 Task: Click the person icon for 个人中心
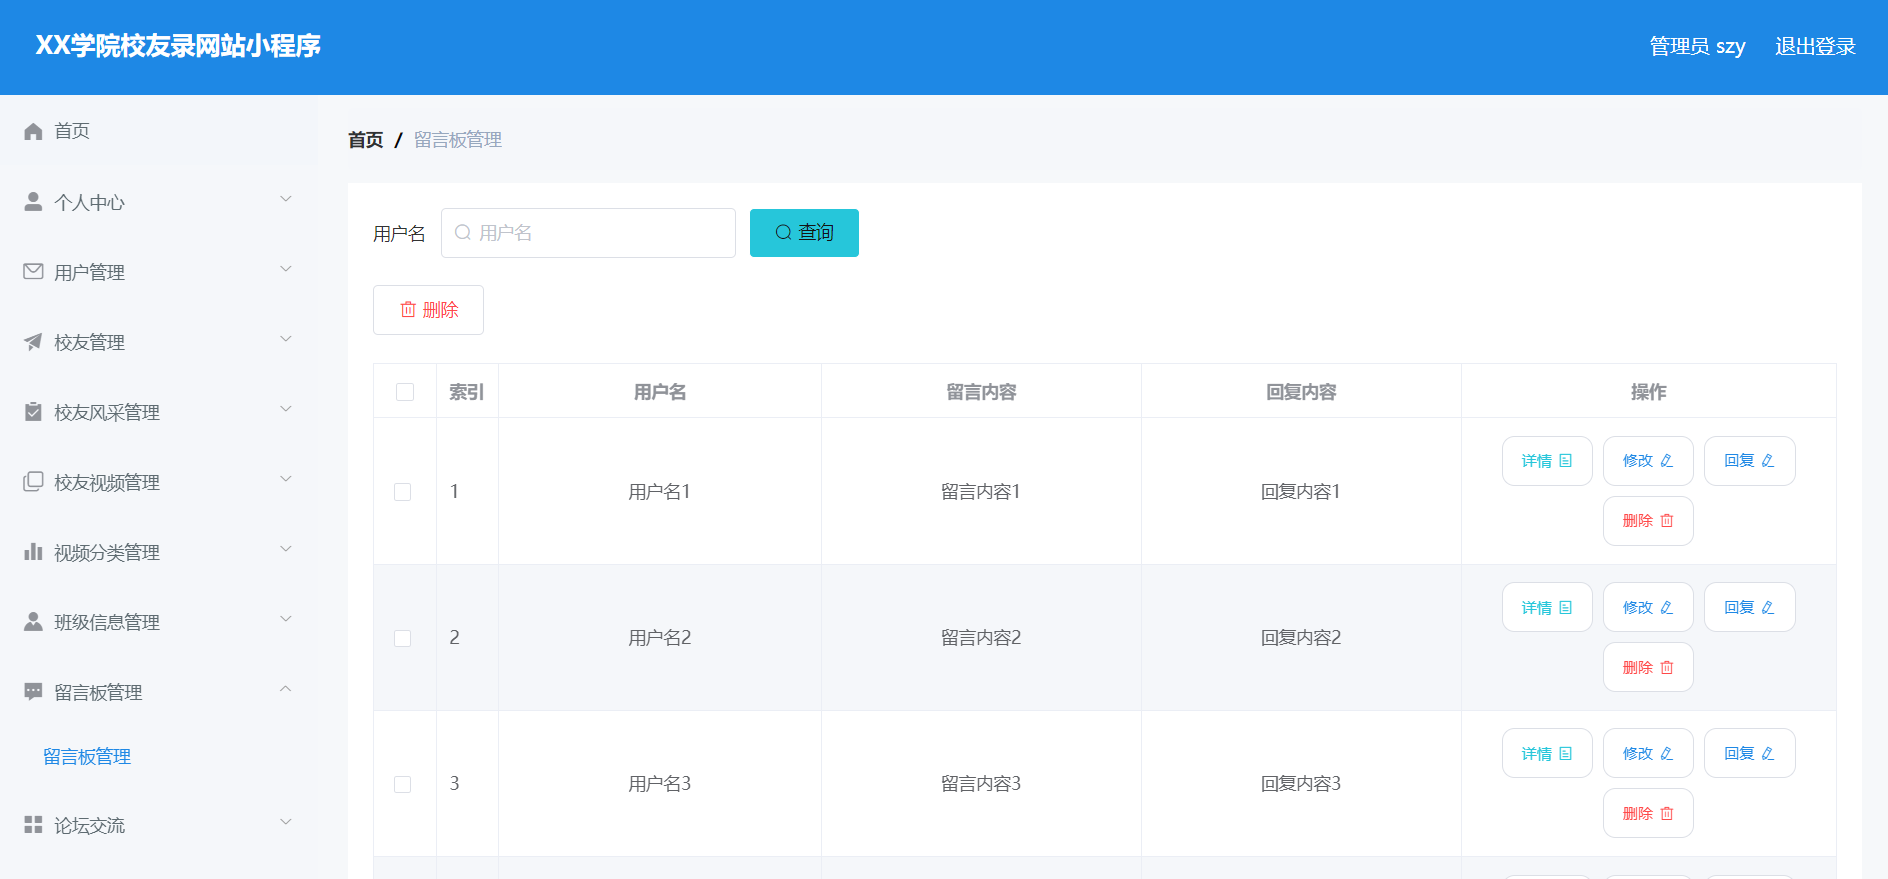pos(33,202)
